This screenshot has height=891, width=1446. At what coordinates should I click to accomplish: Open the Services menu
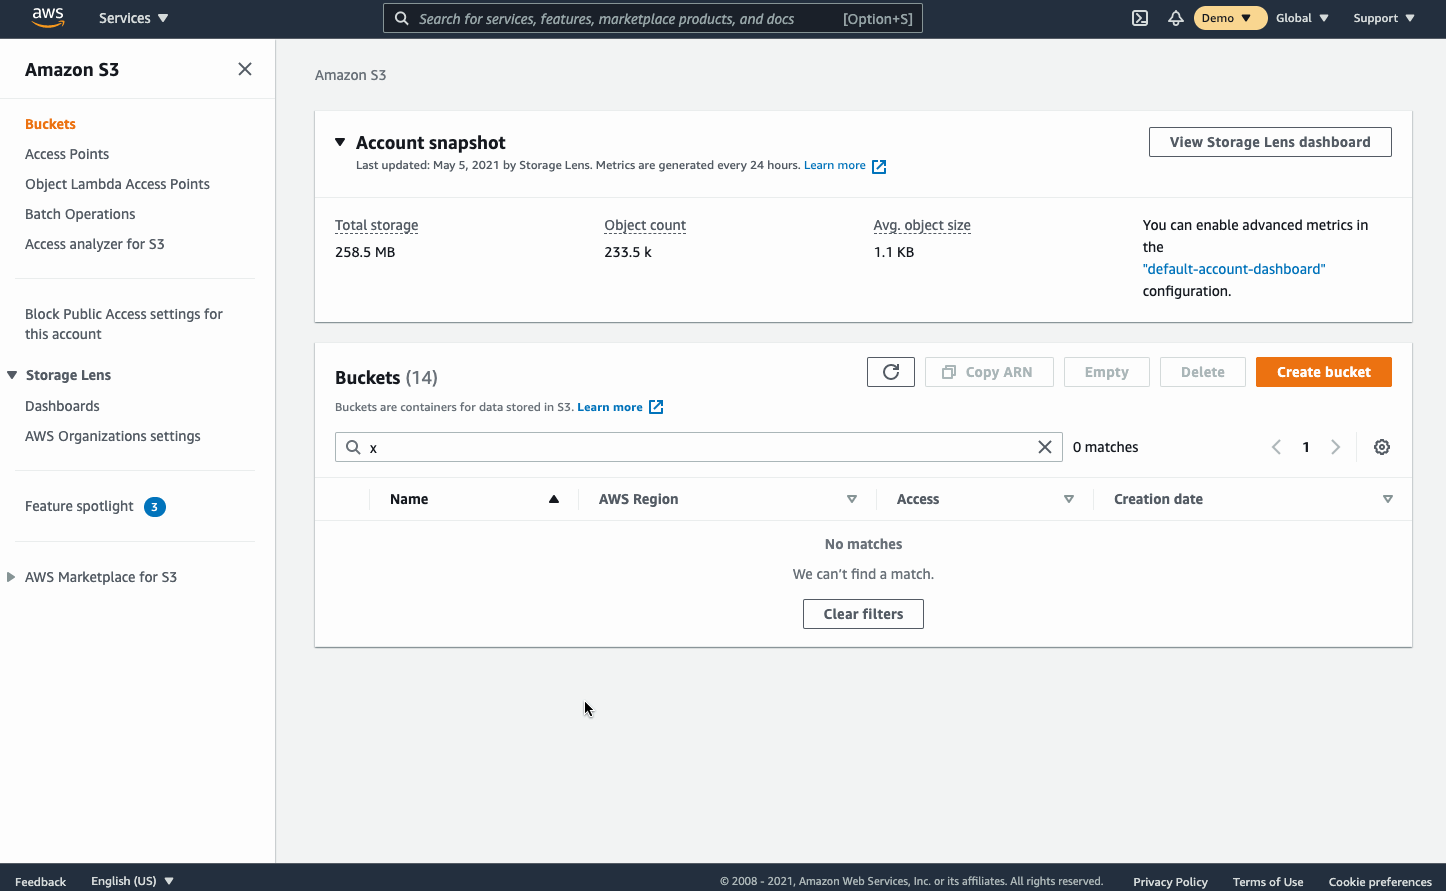133,17
